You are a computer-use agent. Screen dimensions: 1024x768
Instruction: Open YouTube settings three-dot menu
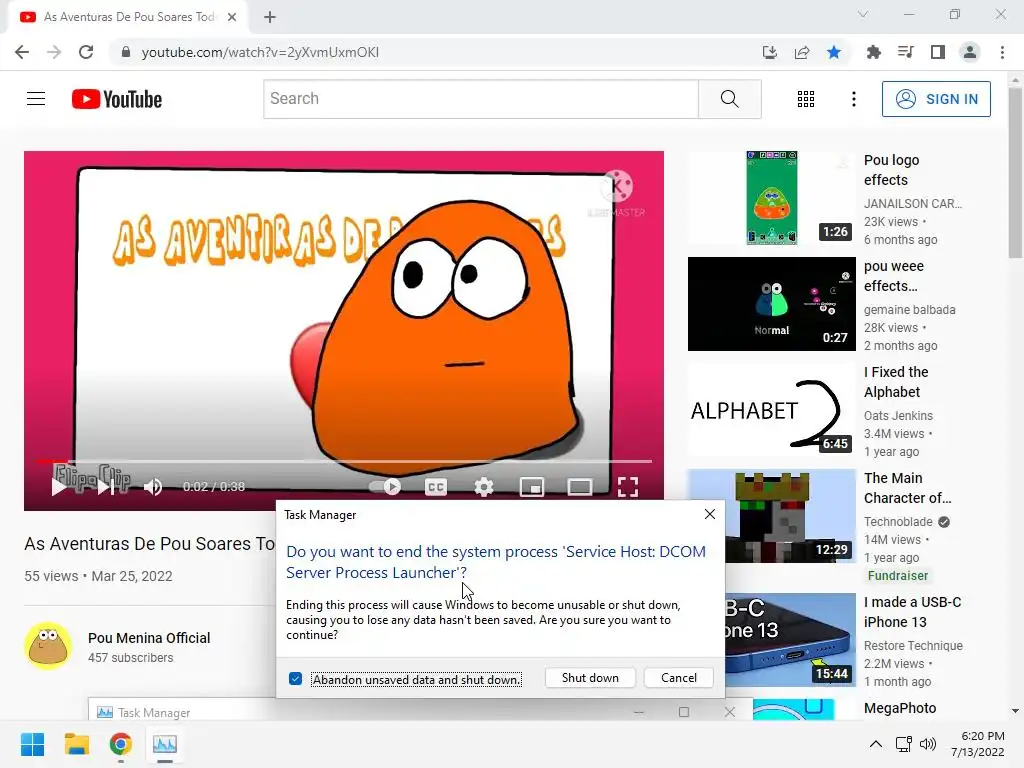coord(854,99)
